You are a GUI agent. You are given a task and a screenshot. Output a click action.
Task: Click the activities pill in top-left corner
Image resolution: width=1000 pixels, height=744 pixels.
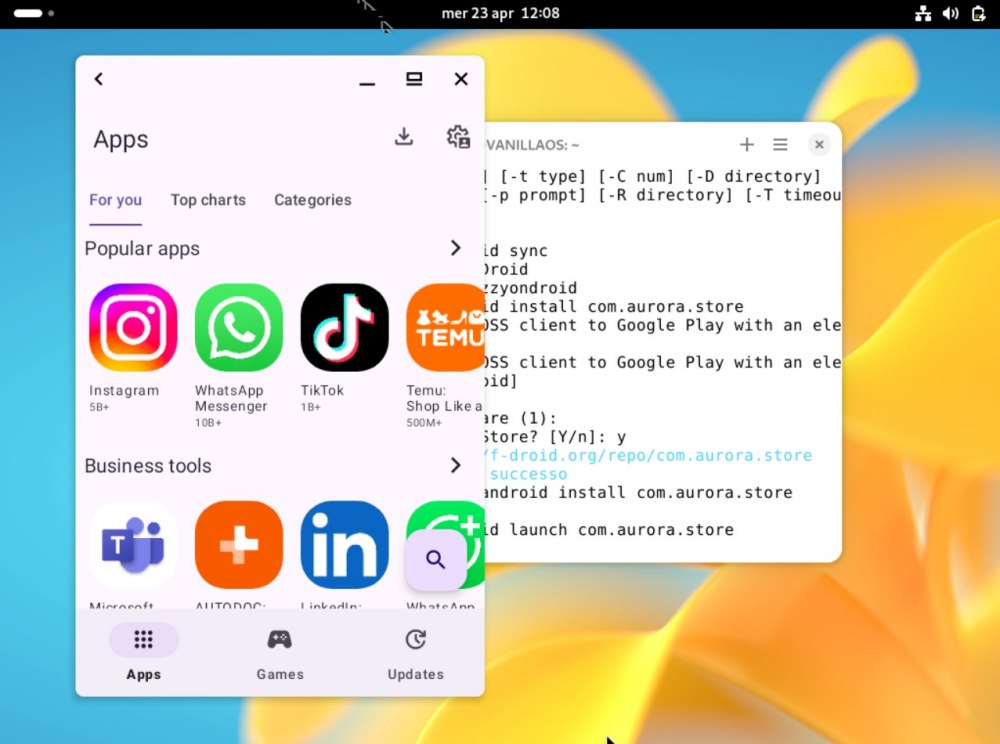33,13
